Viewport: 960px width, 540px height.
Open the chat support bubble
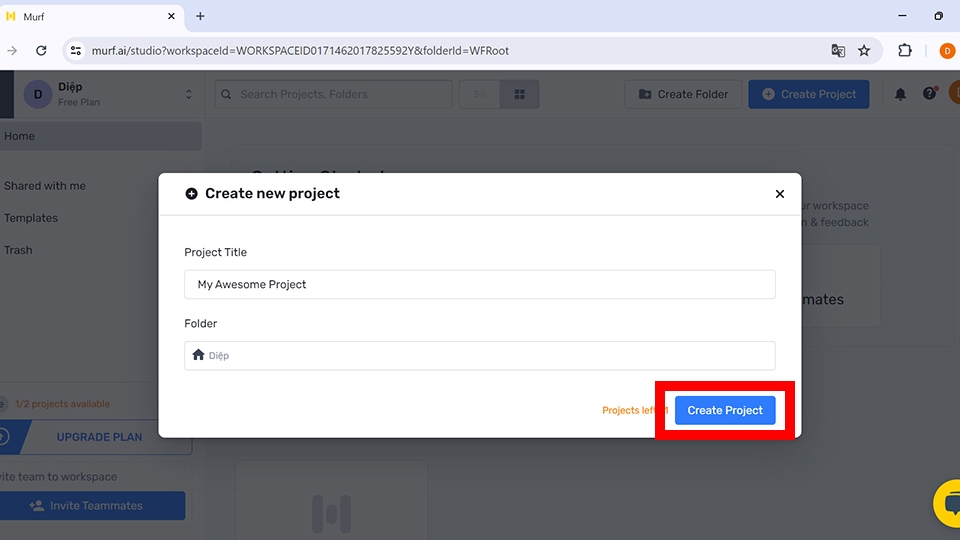point(949,504)
